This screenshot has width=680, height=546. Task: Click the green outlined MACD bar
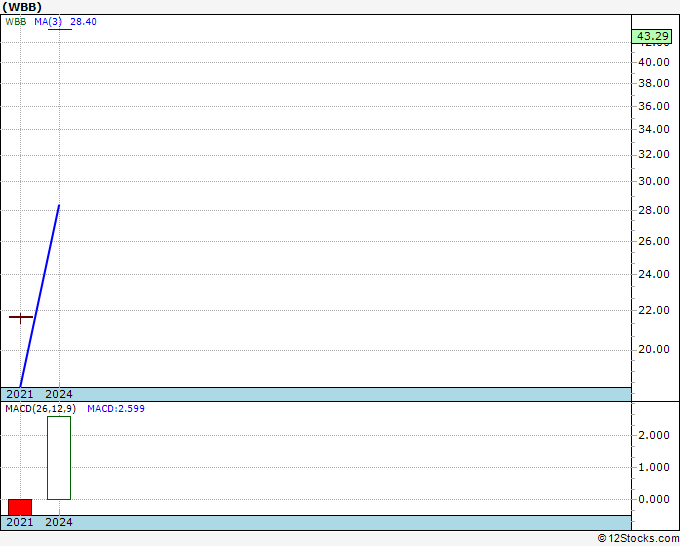[x=59, y=458]
